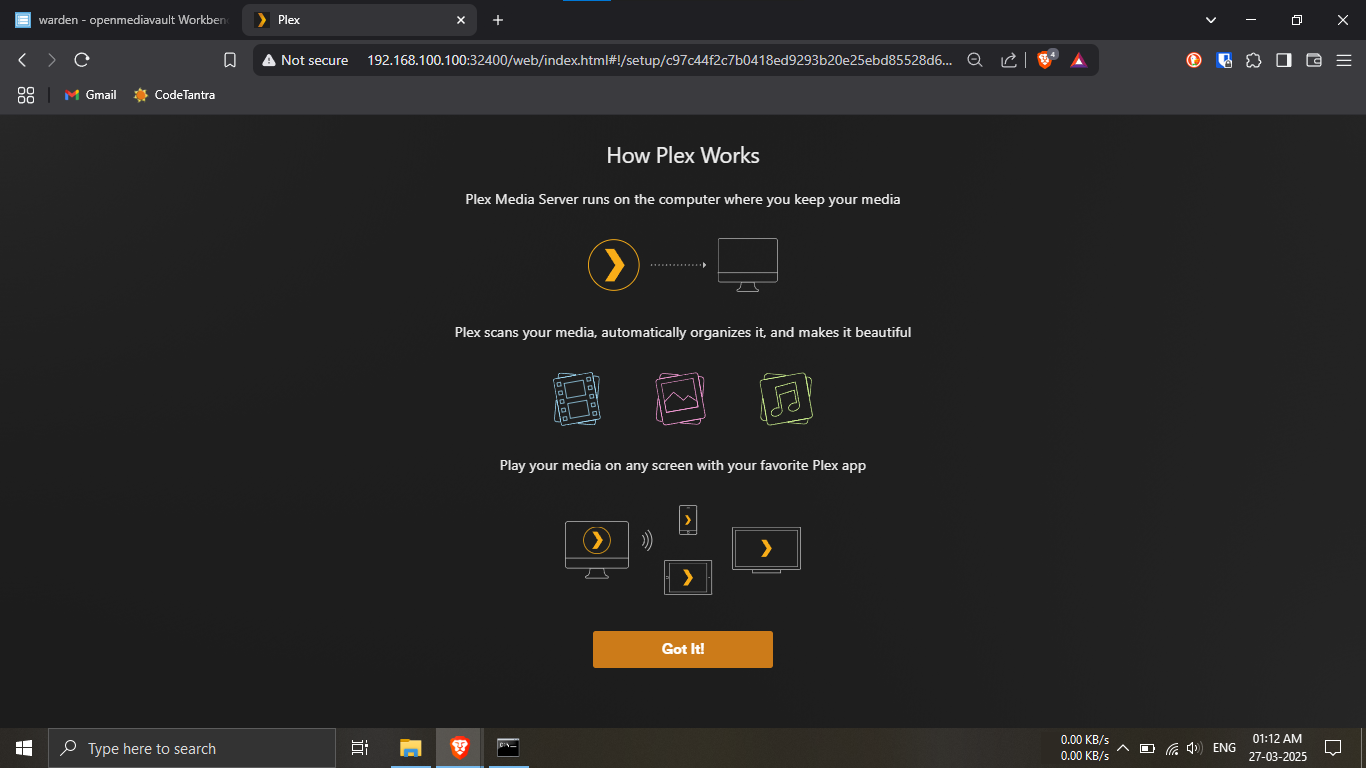This screenshot has height=768, width=1366.
Task: Click the address bar URL field
Action: pyautogui.click(x=660, y=60)
